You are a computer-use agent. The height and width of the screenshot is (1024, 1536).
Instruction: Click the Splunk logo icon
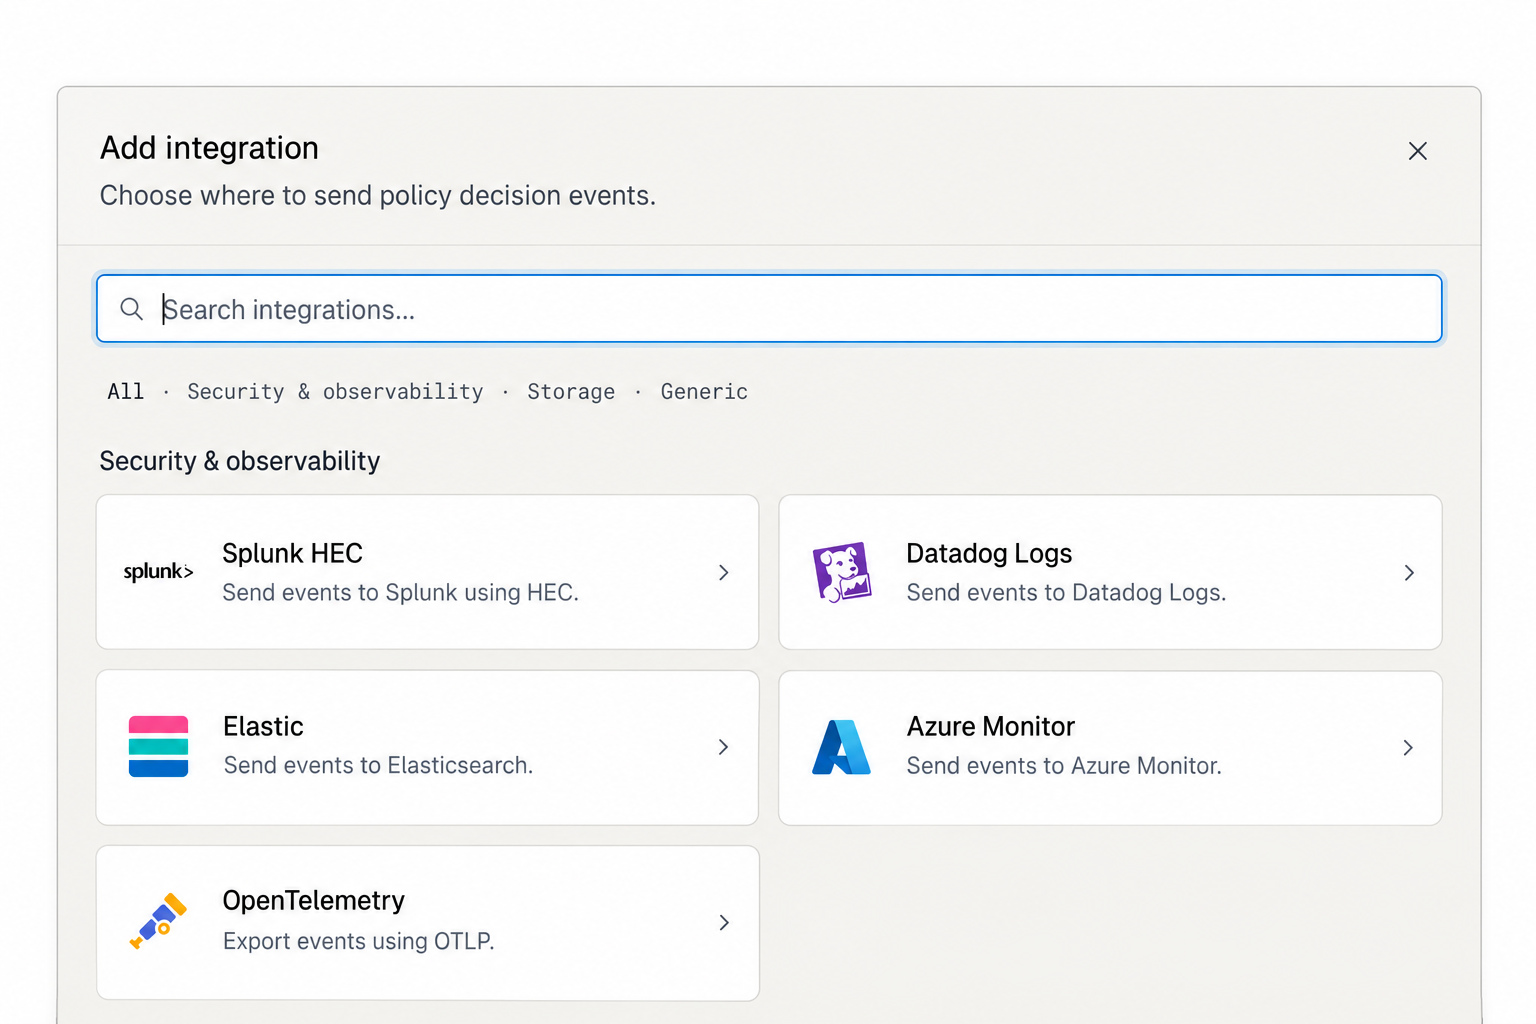click(x=158, y=572)
